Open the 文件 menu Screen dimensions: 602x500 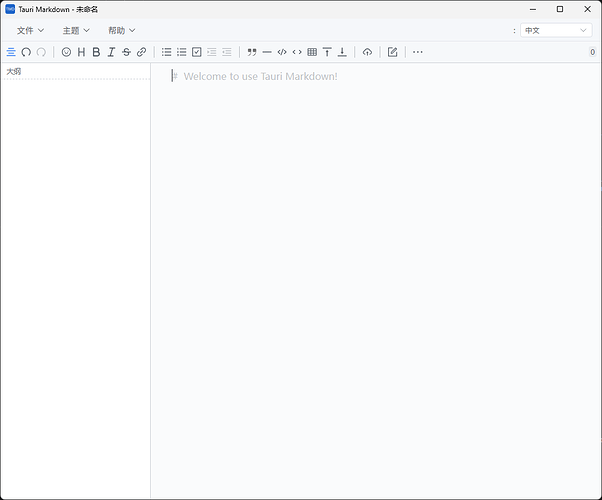30,30
